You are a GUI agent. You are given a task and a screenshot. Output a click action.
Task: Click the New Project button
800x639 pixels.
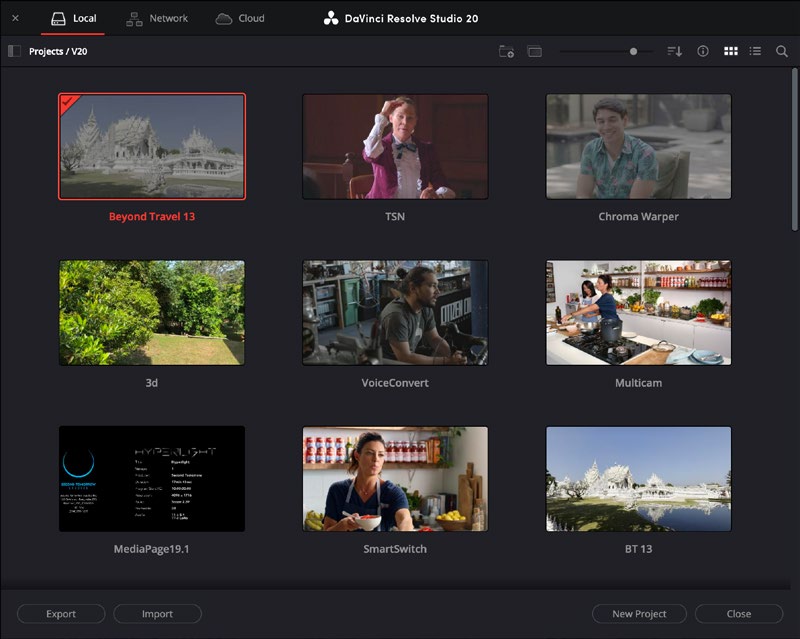click(x=639, y=614)
